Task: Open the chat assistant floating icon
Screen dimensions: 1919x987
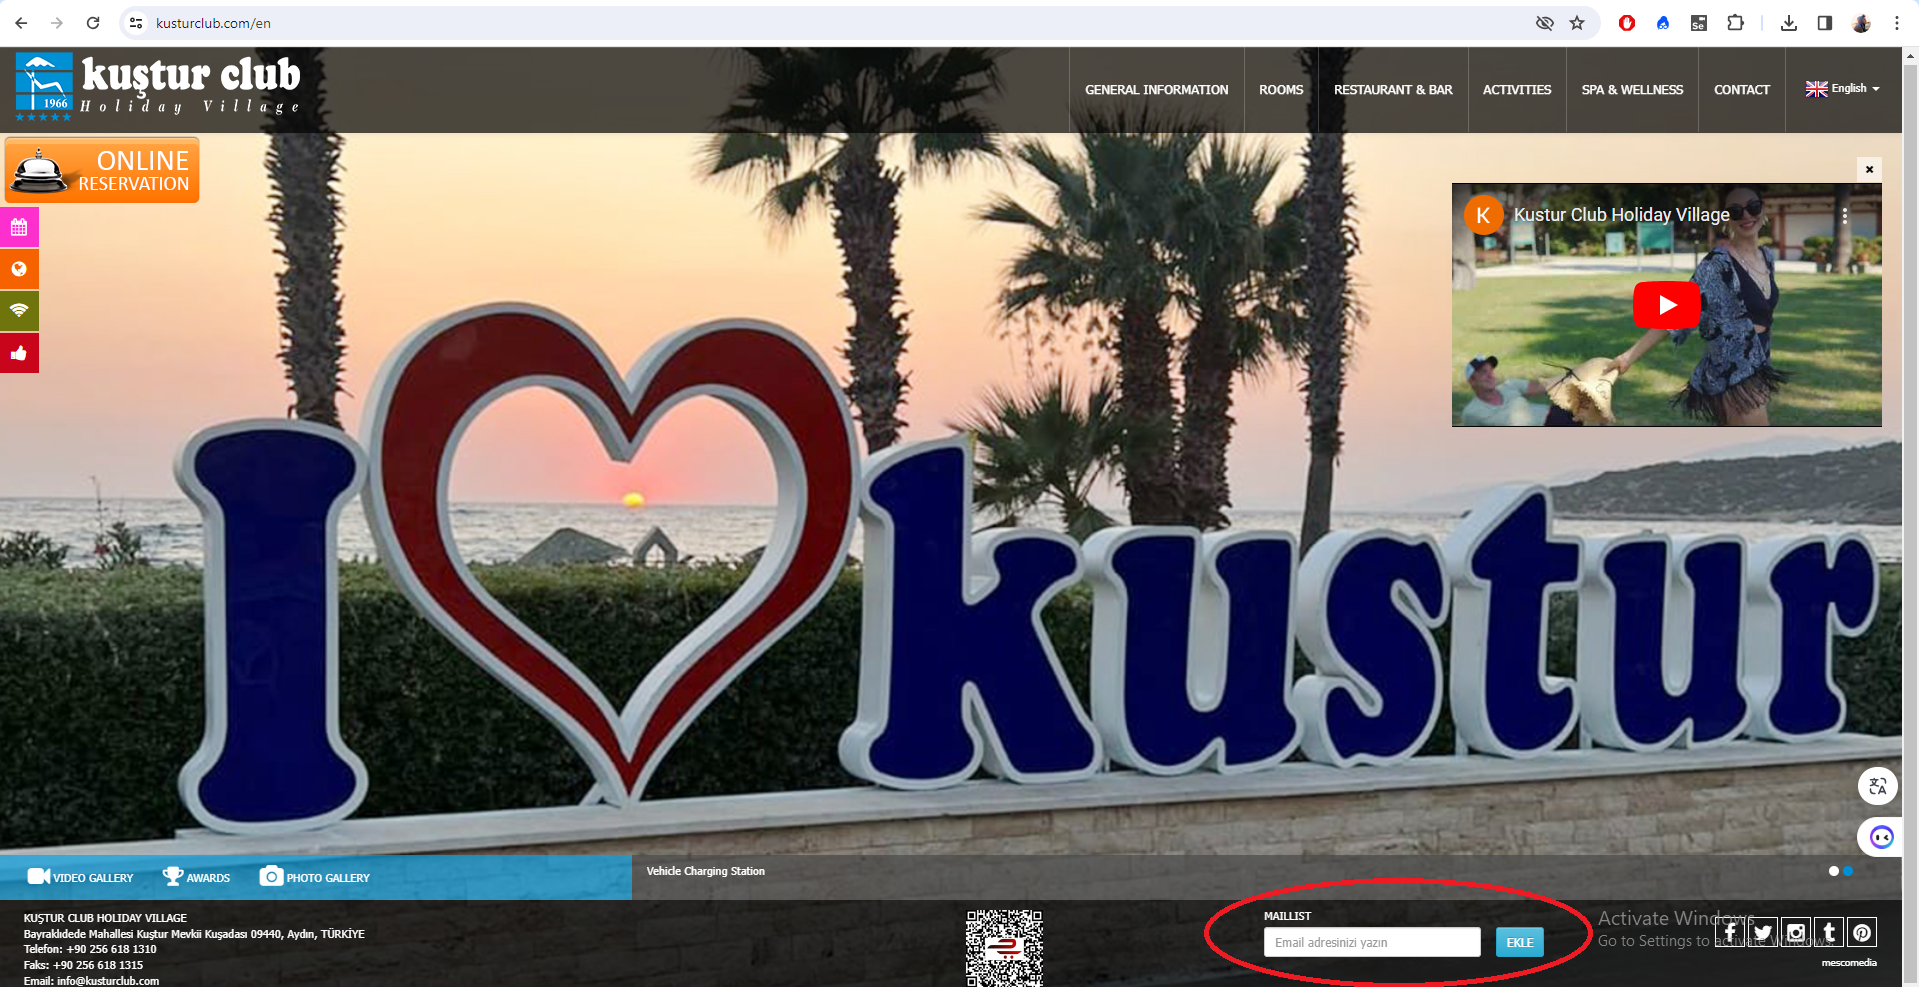Action: [x=1881, y=837]
